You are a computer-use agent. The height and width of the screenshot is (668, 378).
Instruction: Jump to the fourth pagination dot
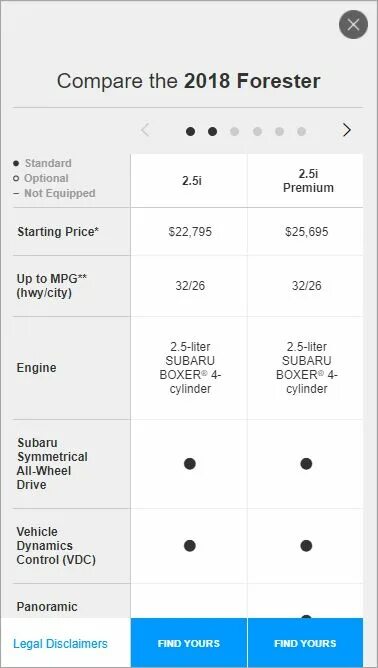(257, 132)
